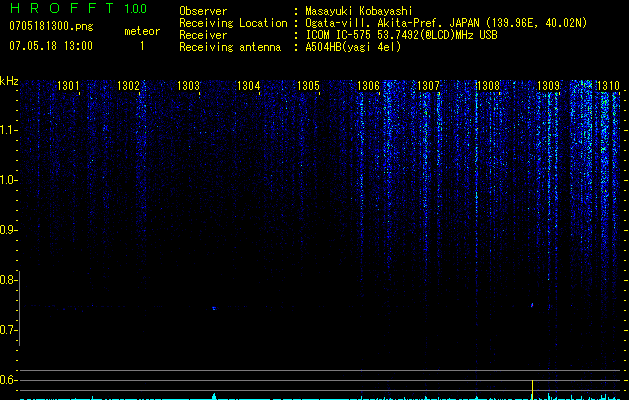This screenshot has width=629, height=400.
Task: Click the 1307 time marker
Action: [x=428, y=85]
